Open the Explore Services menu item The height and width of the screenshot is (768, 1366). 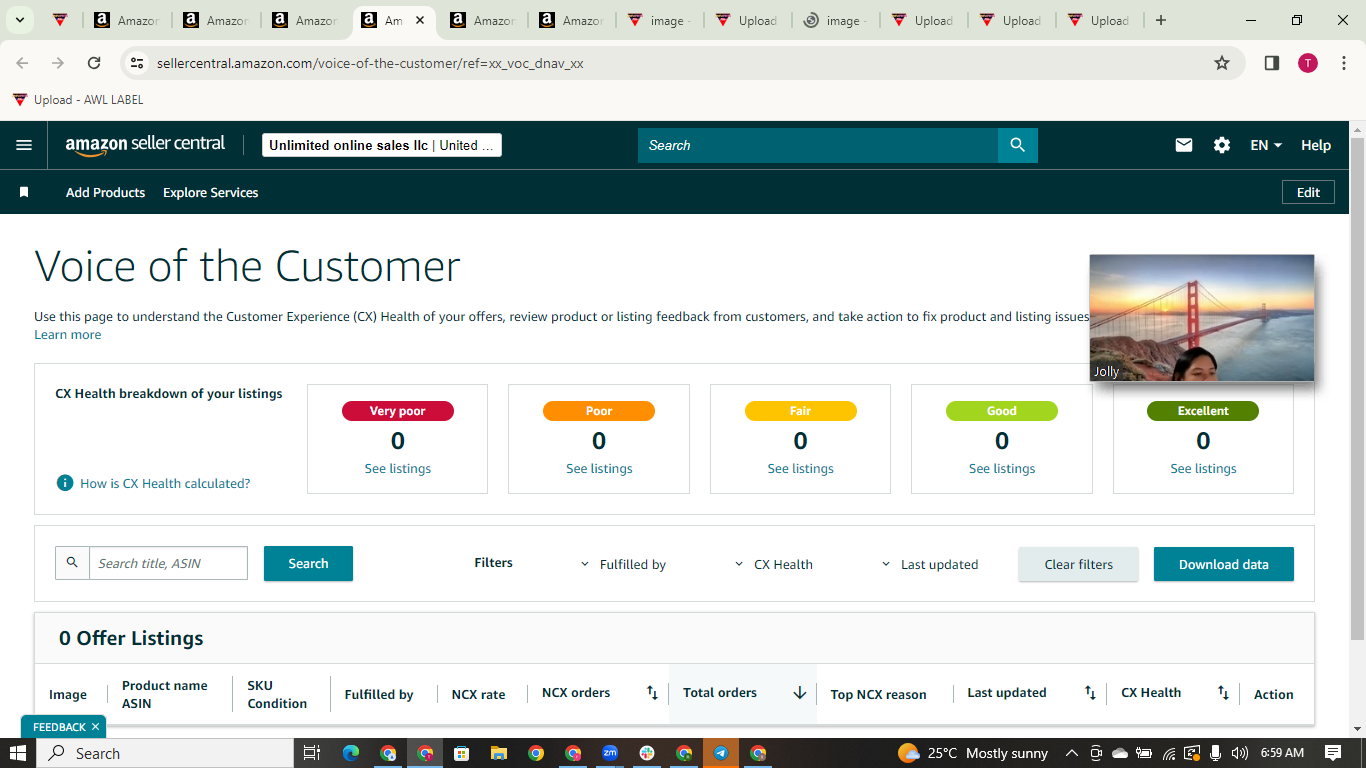point(211,192)
